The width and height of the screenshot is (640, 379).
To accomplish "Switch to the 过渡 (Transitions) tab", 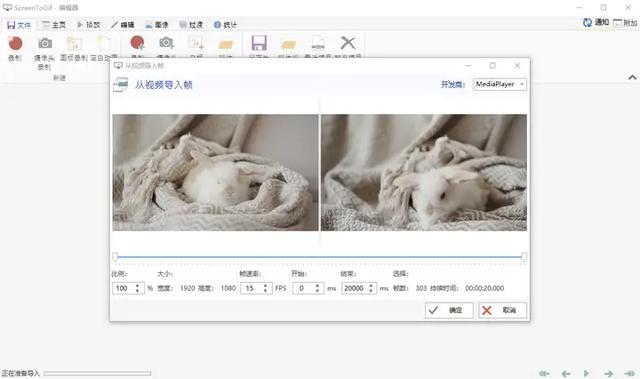I will tap(191, 25).
